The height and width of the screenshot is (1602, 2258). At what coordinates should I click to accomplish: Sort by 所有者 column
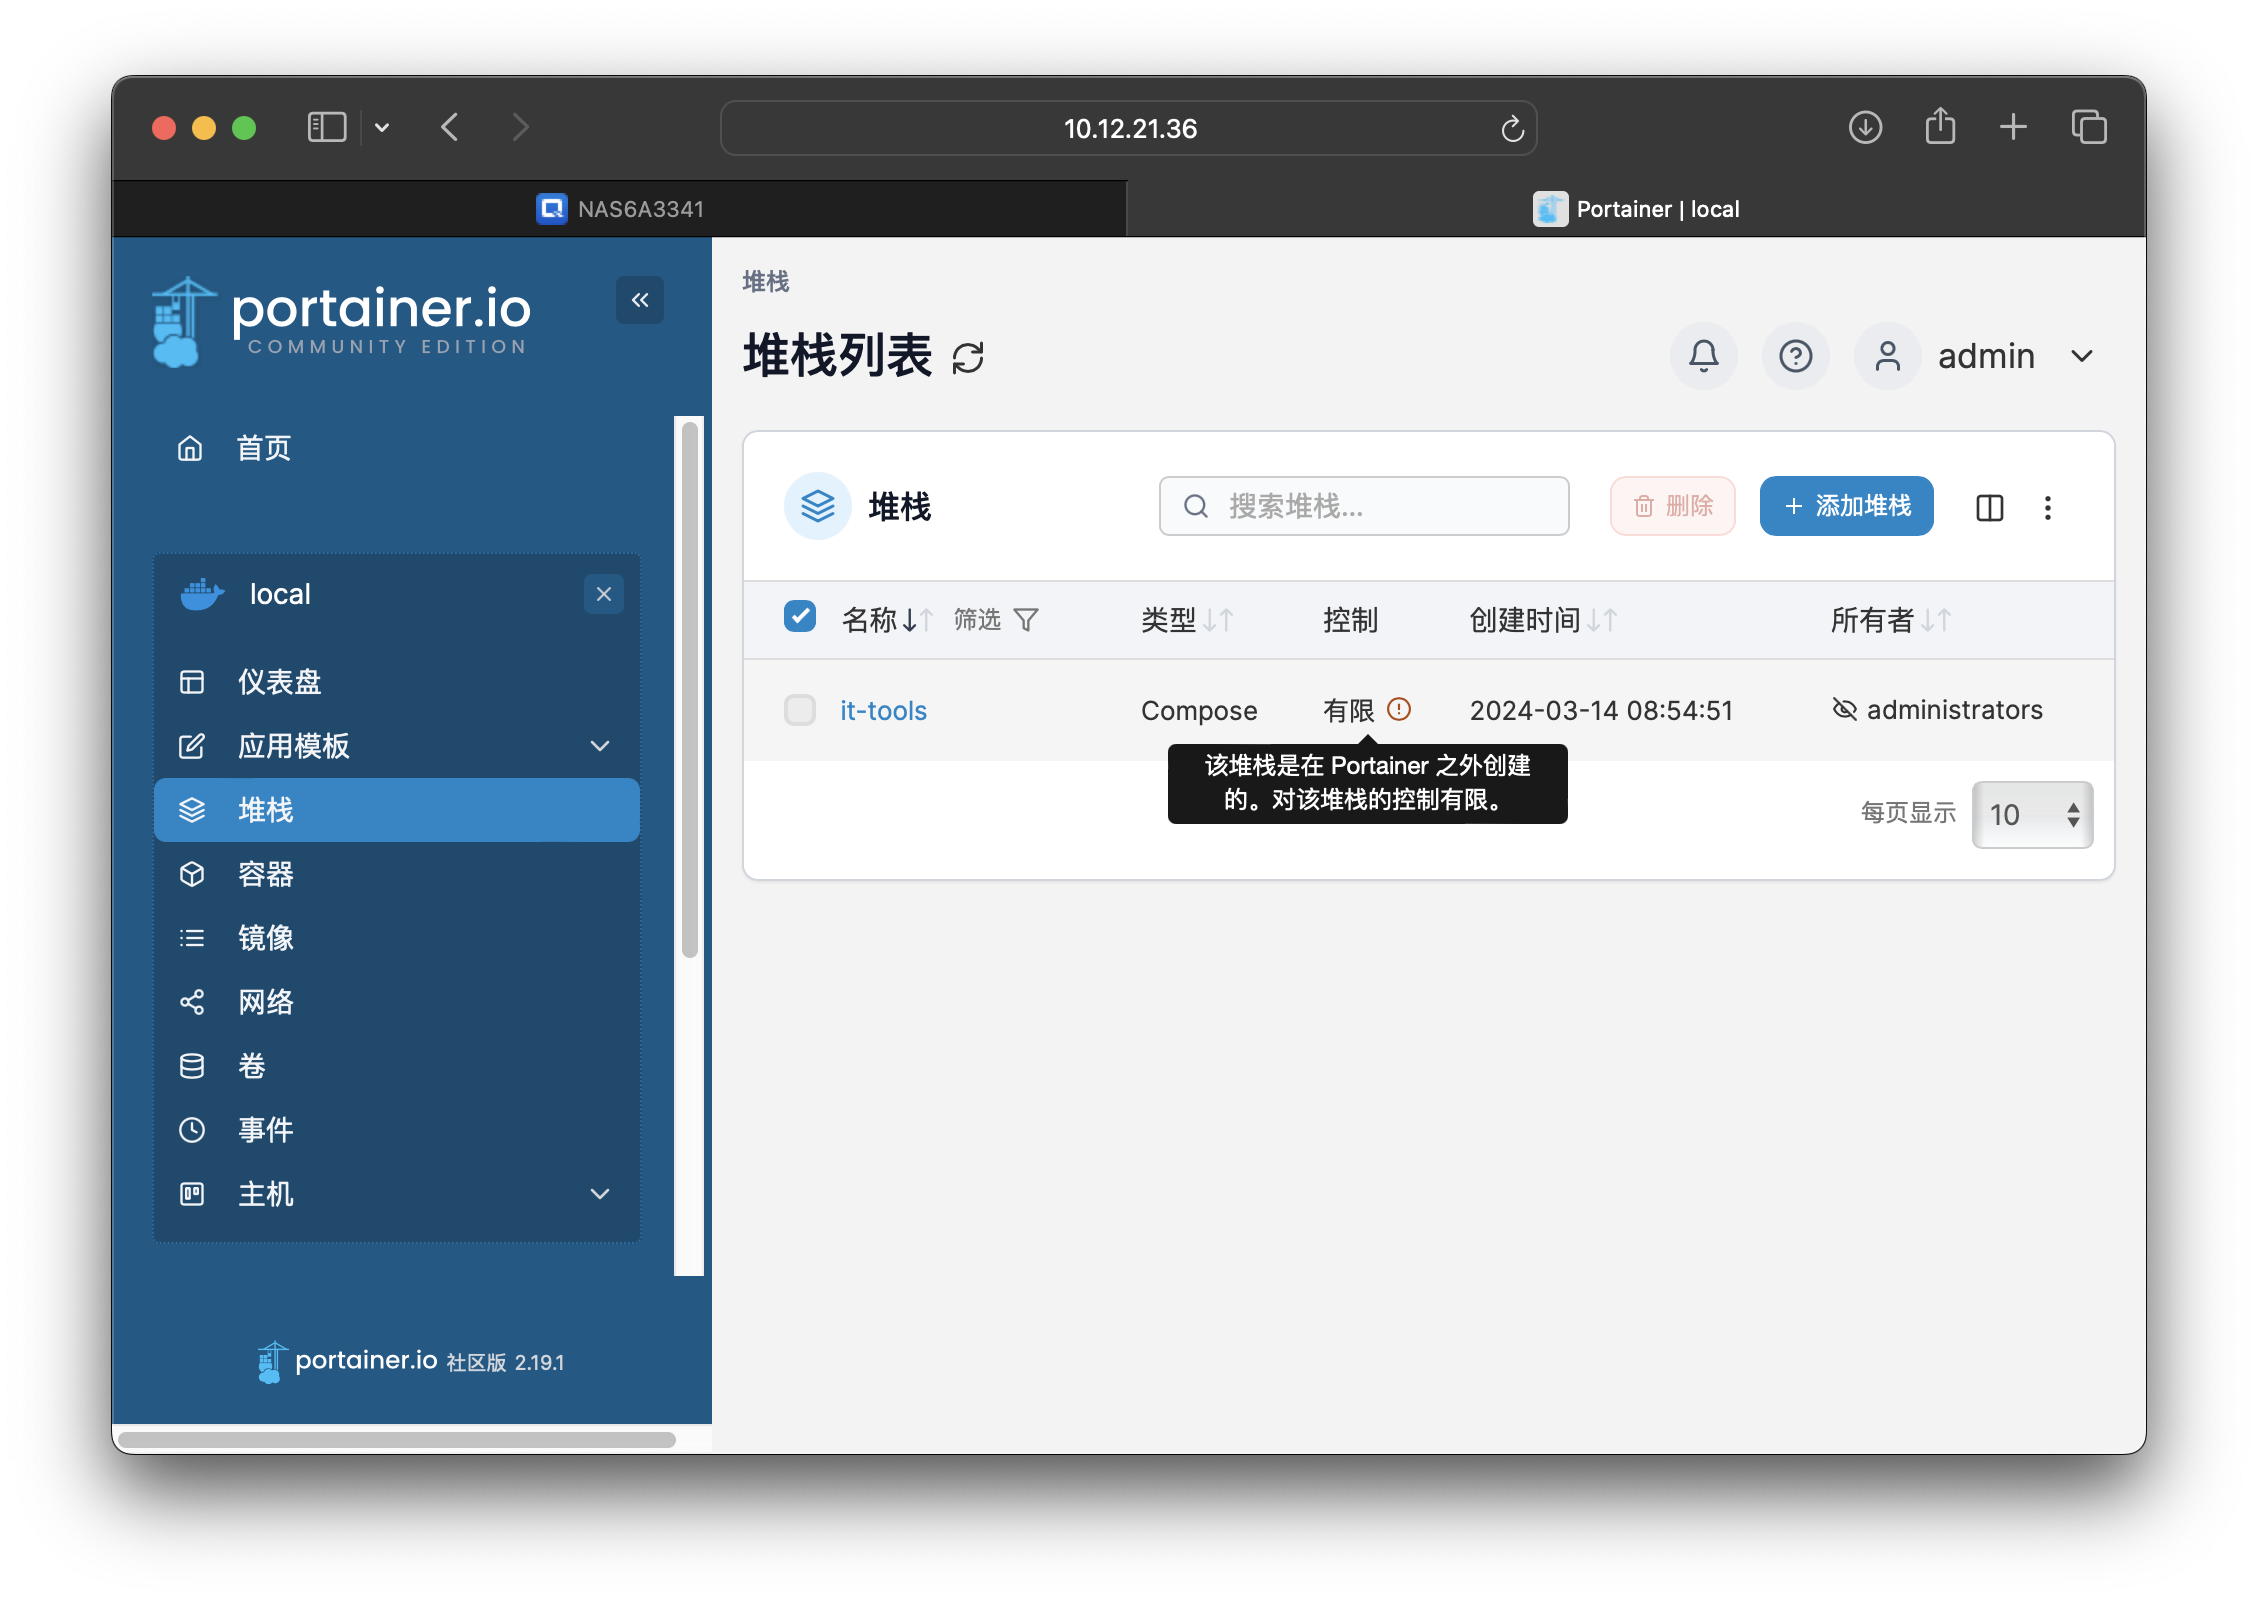click(x=1891, y=620)
